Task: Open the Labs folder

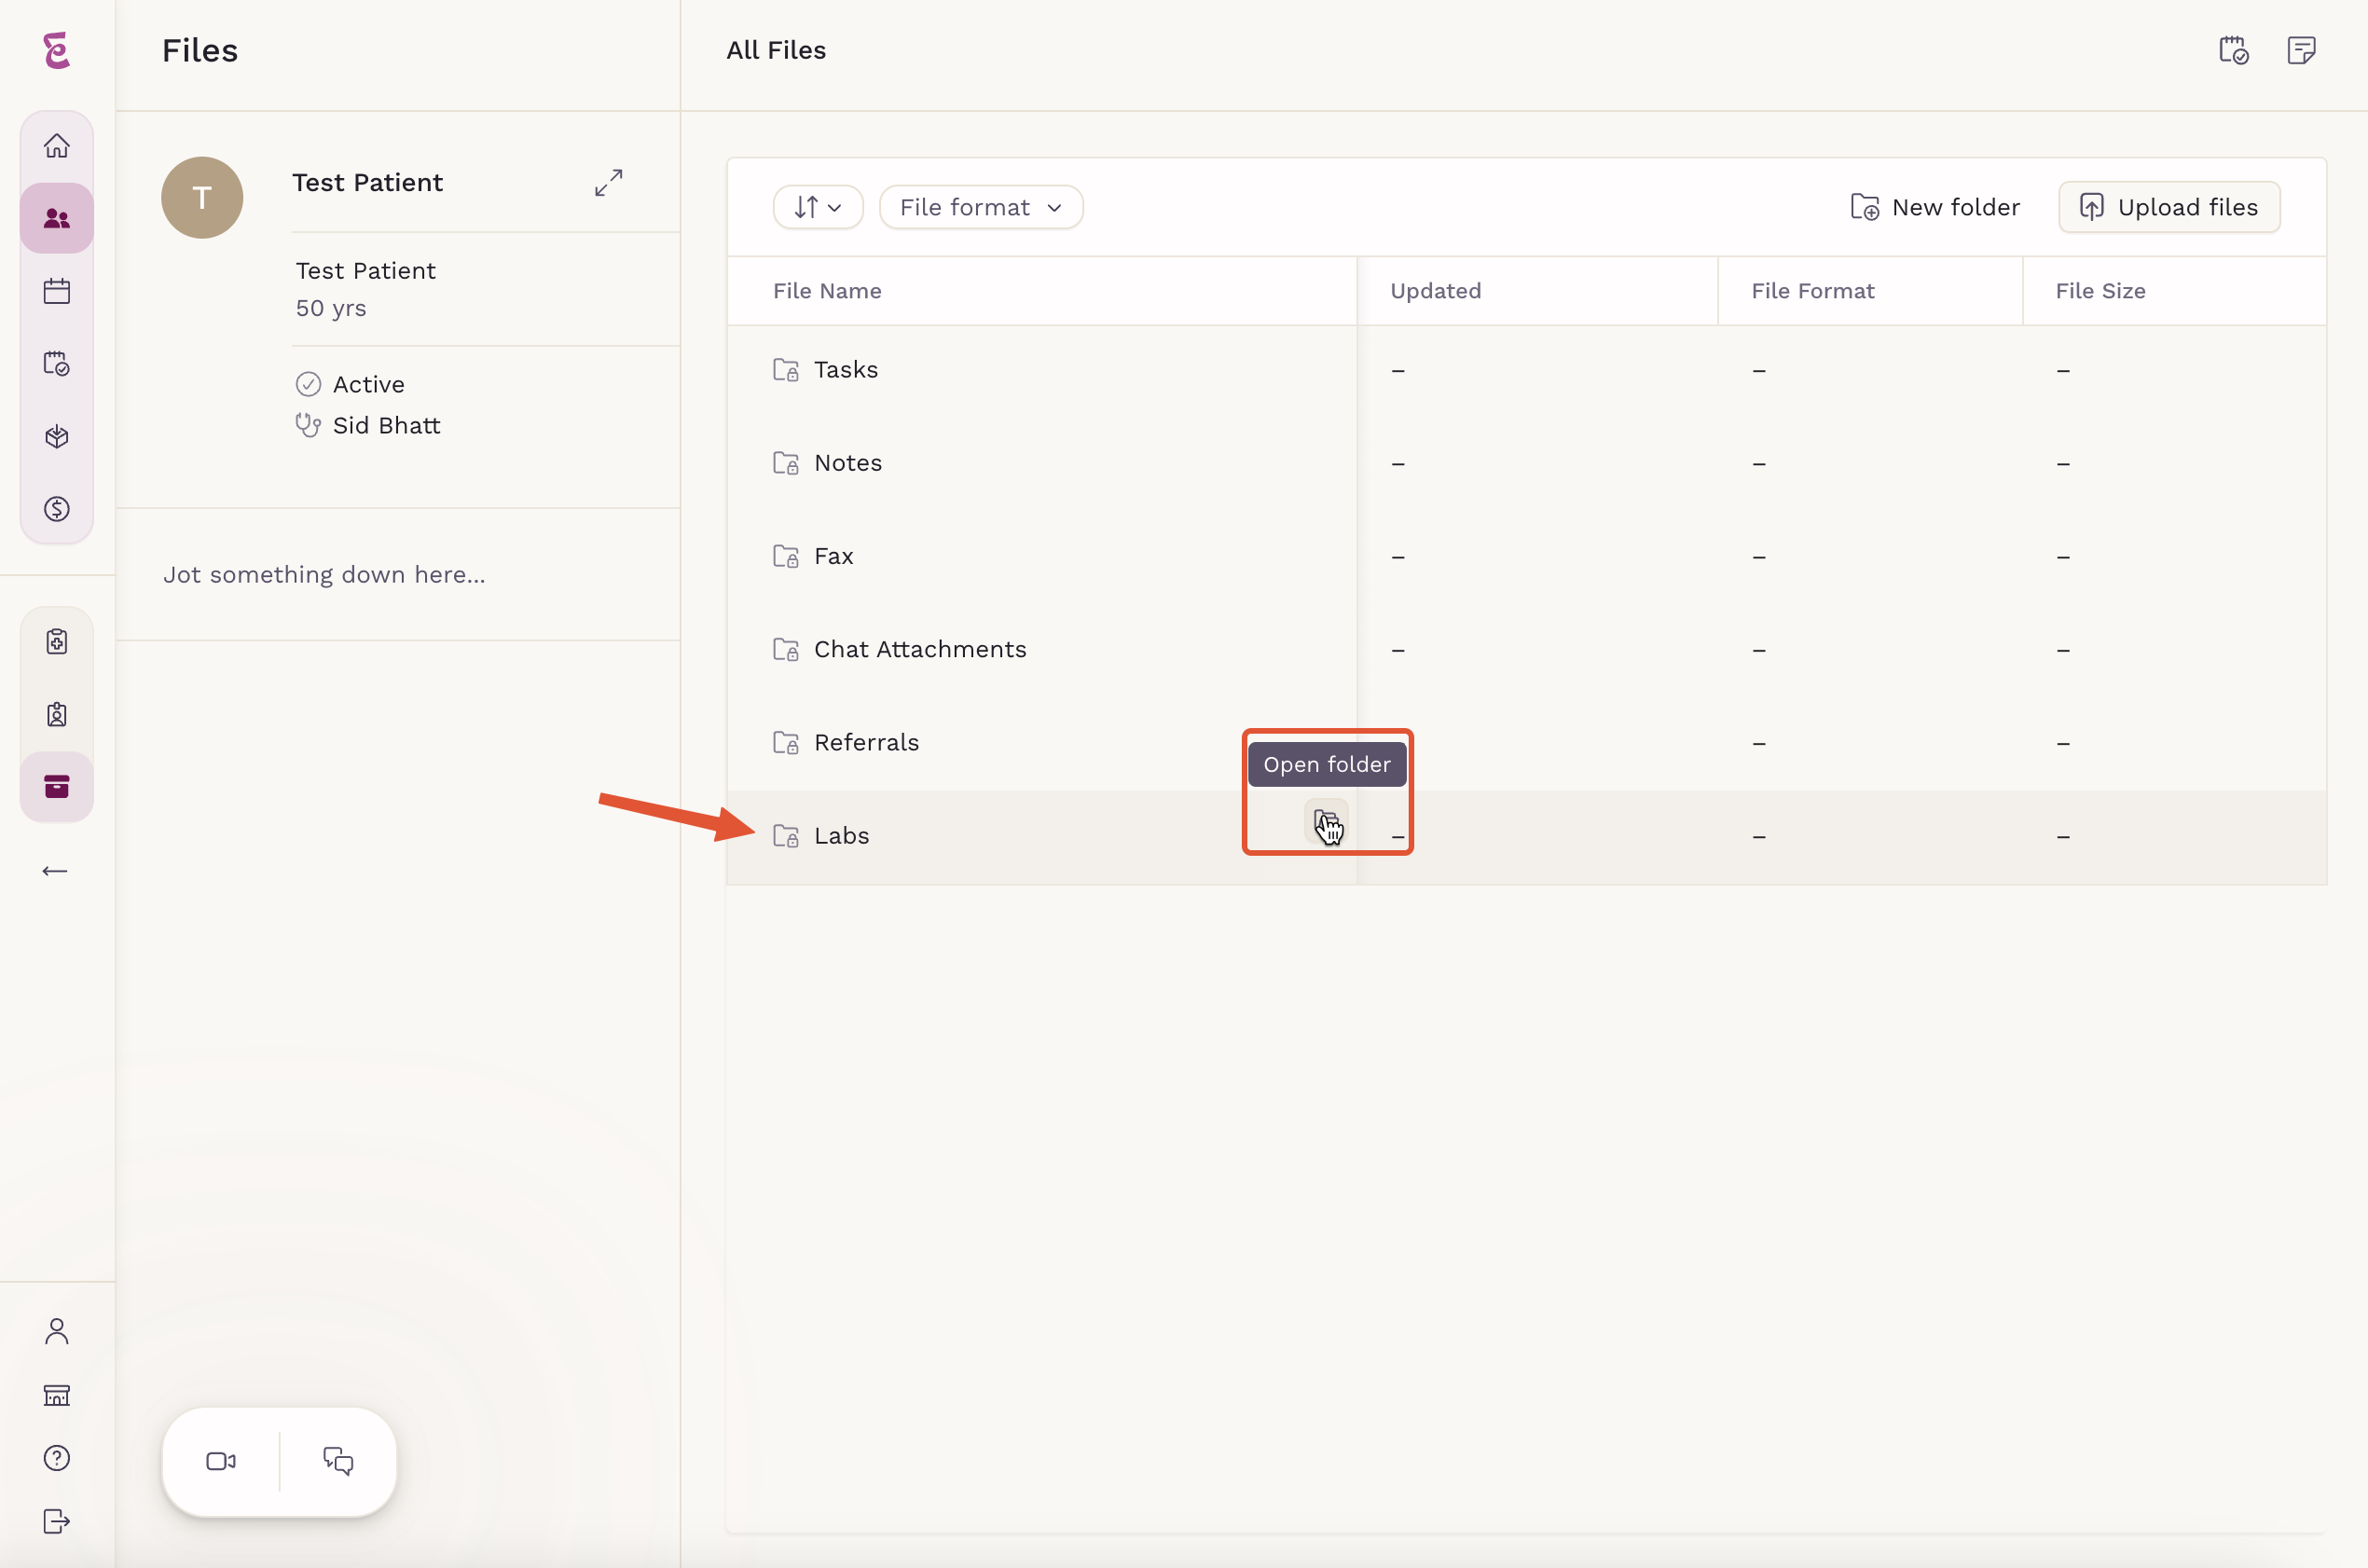Action: [1526, 837]
